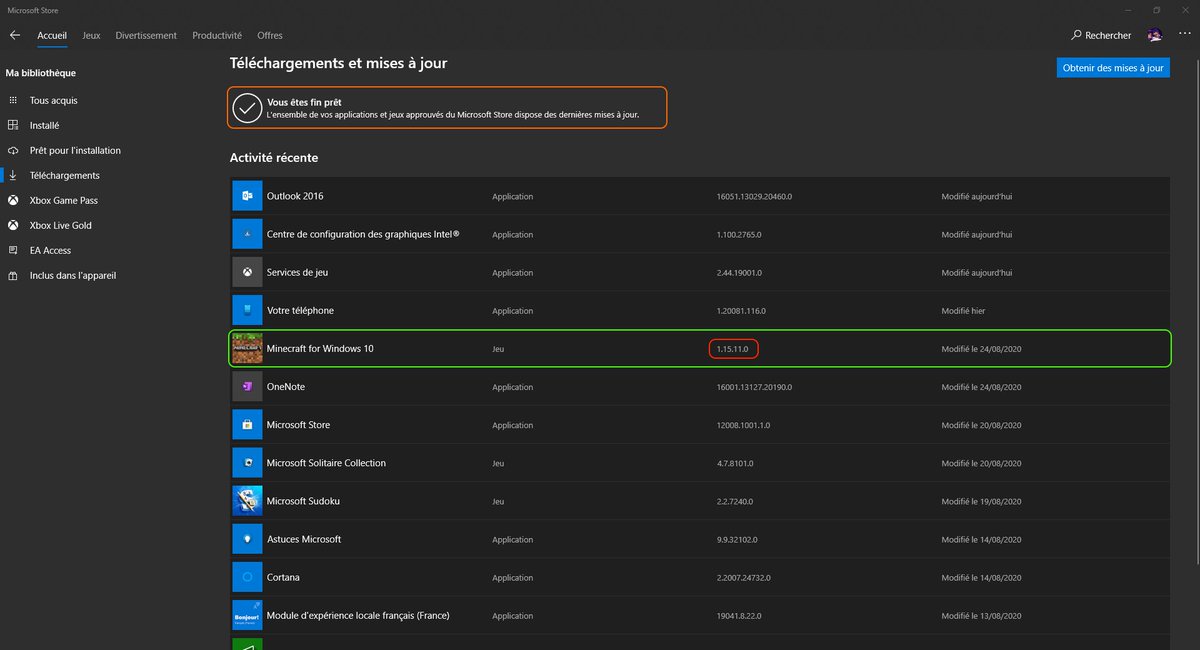
Task: Click the cloud download icon in sidebar
Action: pyautogui.click(x=13, y=150)
